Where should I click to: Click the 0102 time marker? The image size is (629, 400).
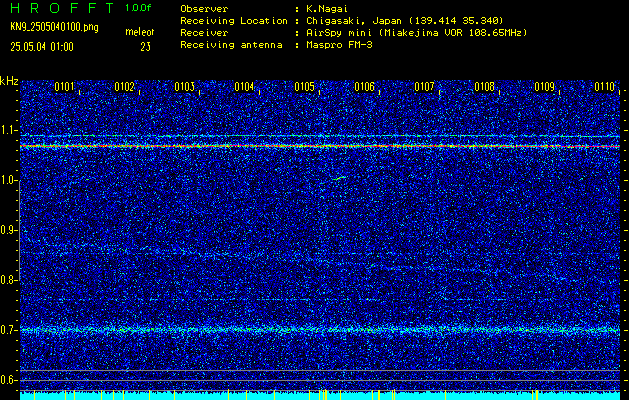point(124,87)
